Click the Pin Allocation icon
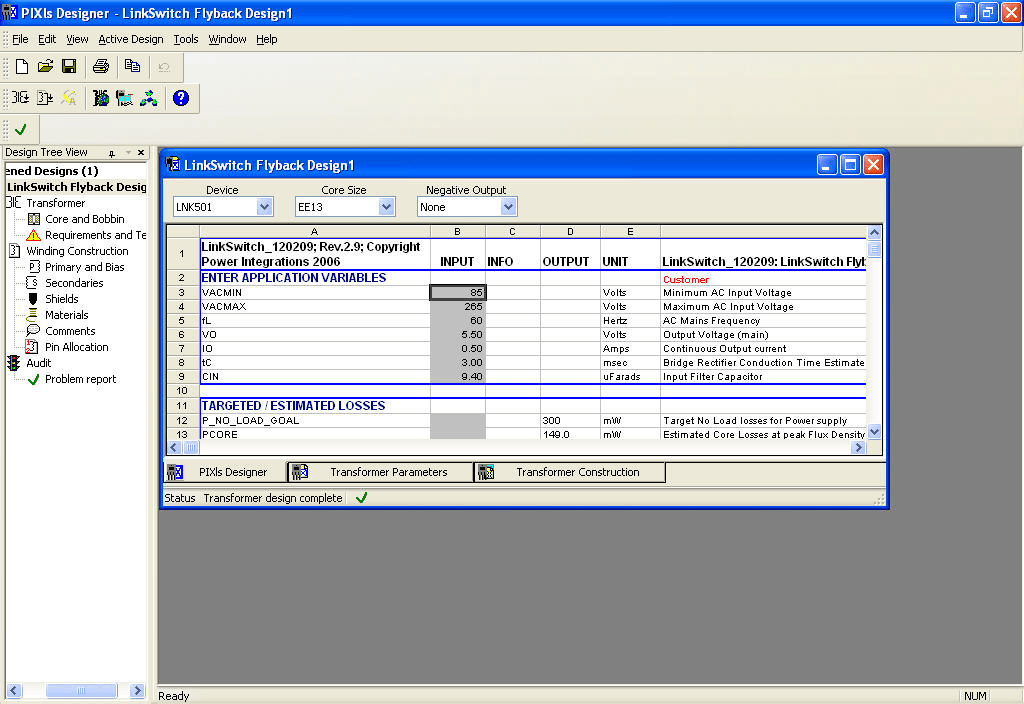Screen dimensions: 1024x704 click(x=32, y=347)
